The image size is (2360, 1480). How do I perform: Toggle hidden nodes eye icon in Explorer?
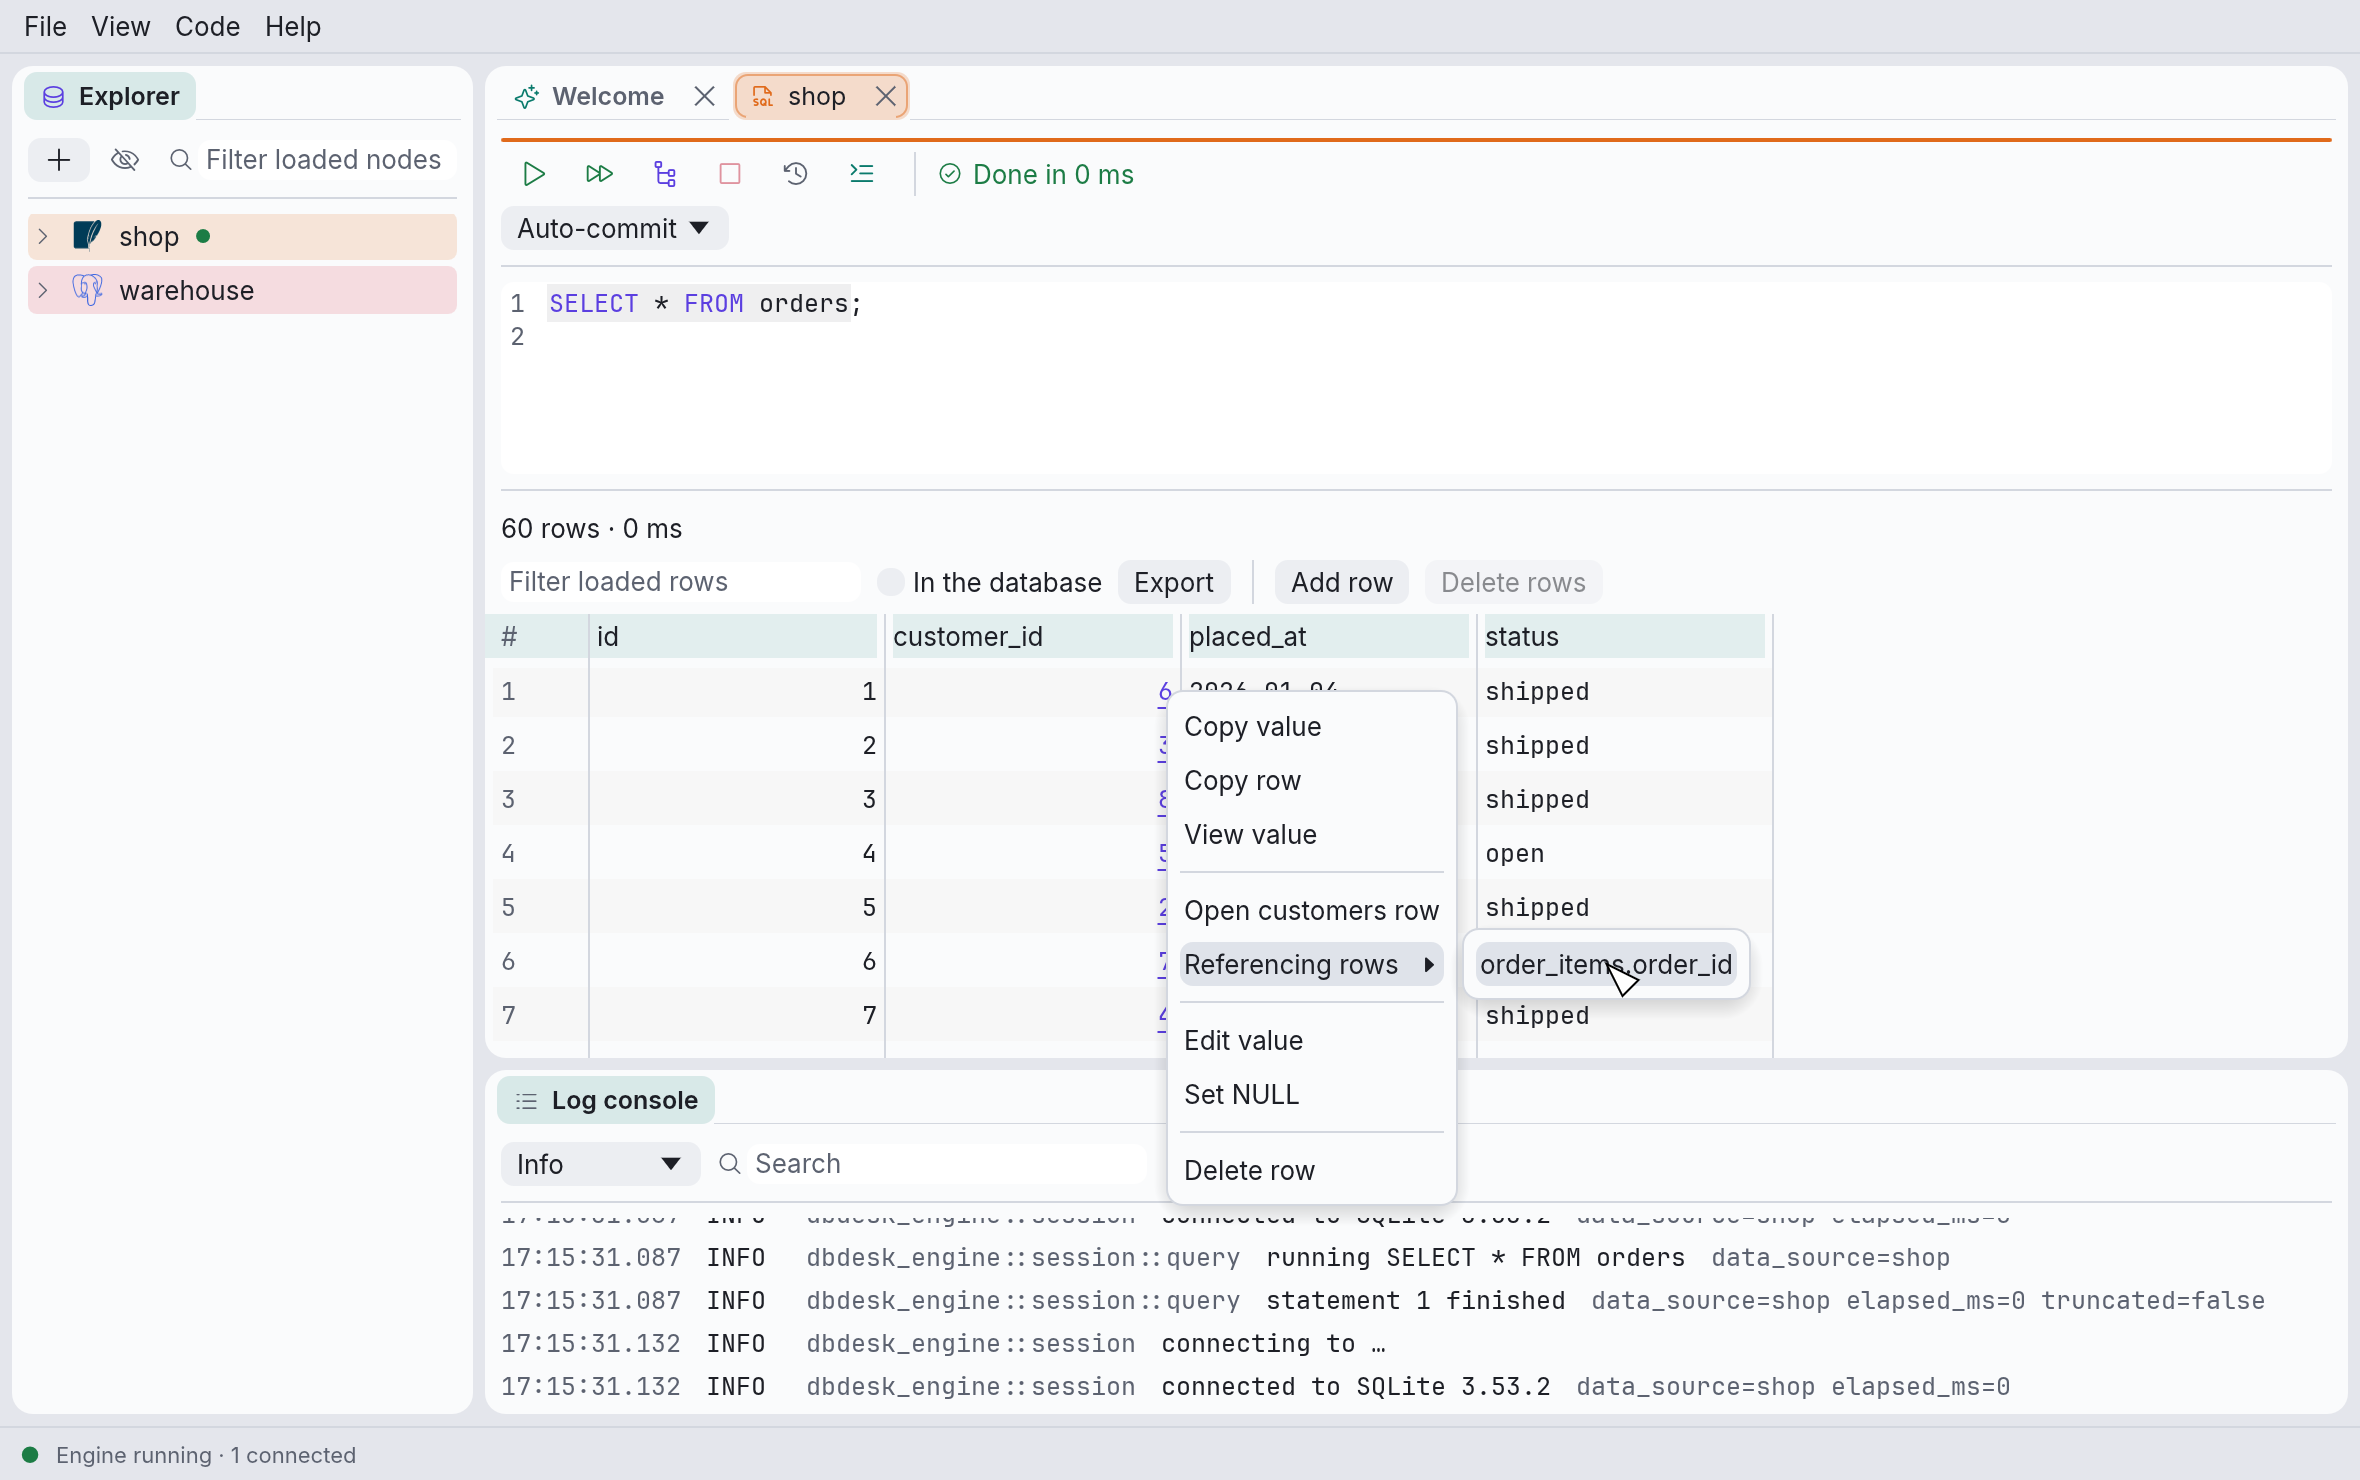125,160
